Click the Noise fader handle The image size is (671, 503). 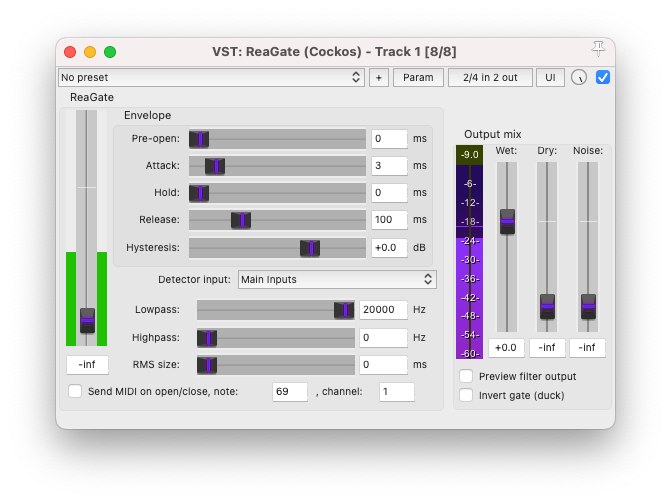(x=588, y=307)
